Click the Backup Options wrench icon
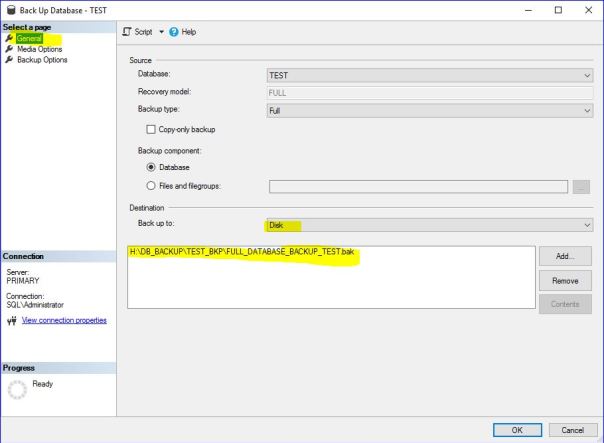 (9, 60)
